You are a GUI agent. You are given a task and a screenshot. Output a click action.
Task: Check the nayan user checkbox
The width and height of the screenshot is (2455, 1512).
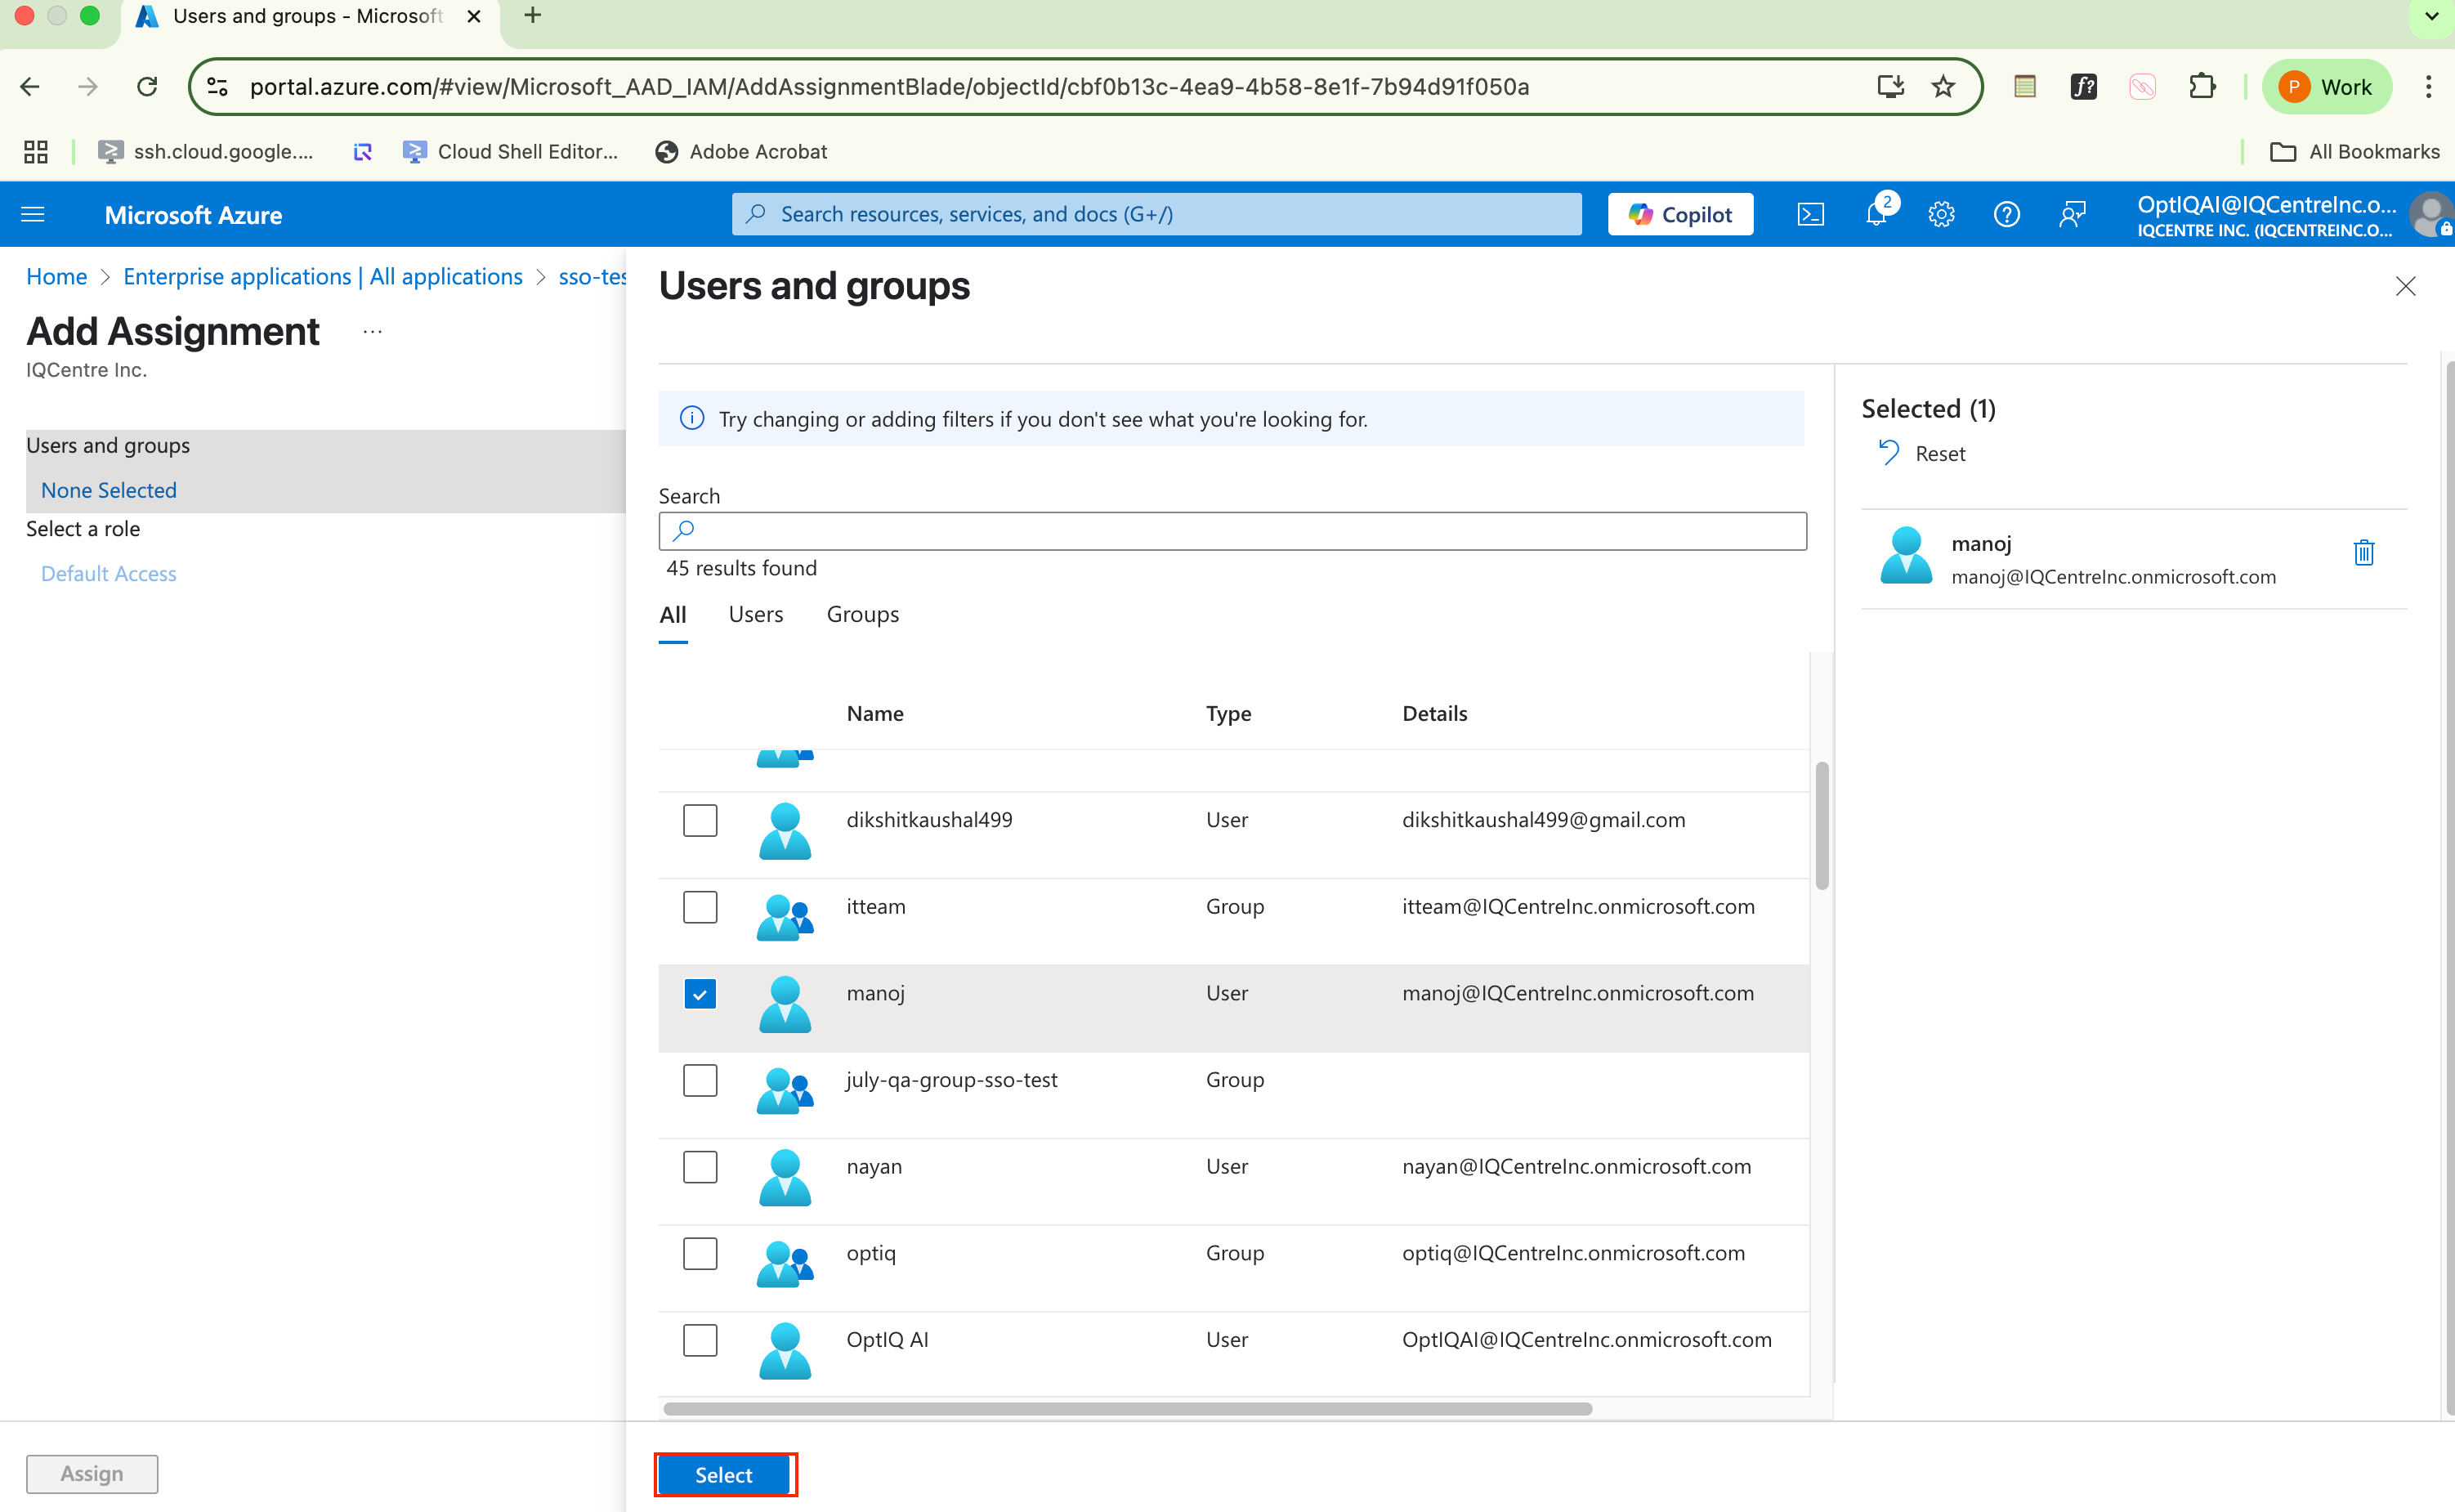(700, 1167)
